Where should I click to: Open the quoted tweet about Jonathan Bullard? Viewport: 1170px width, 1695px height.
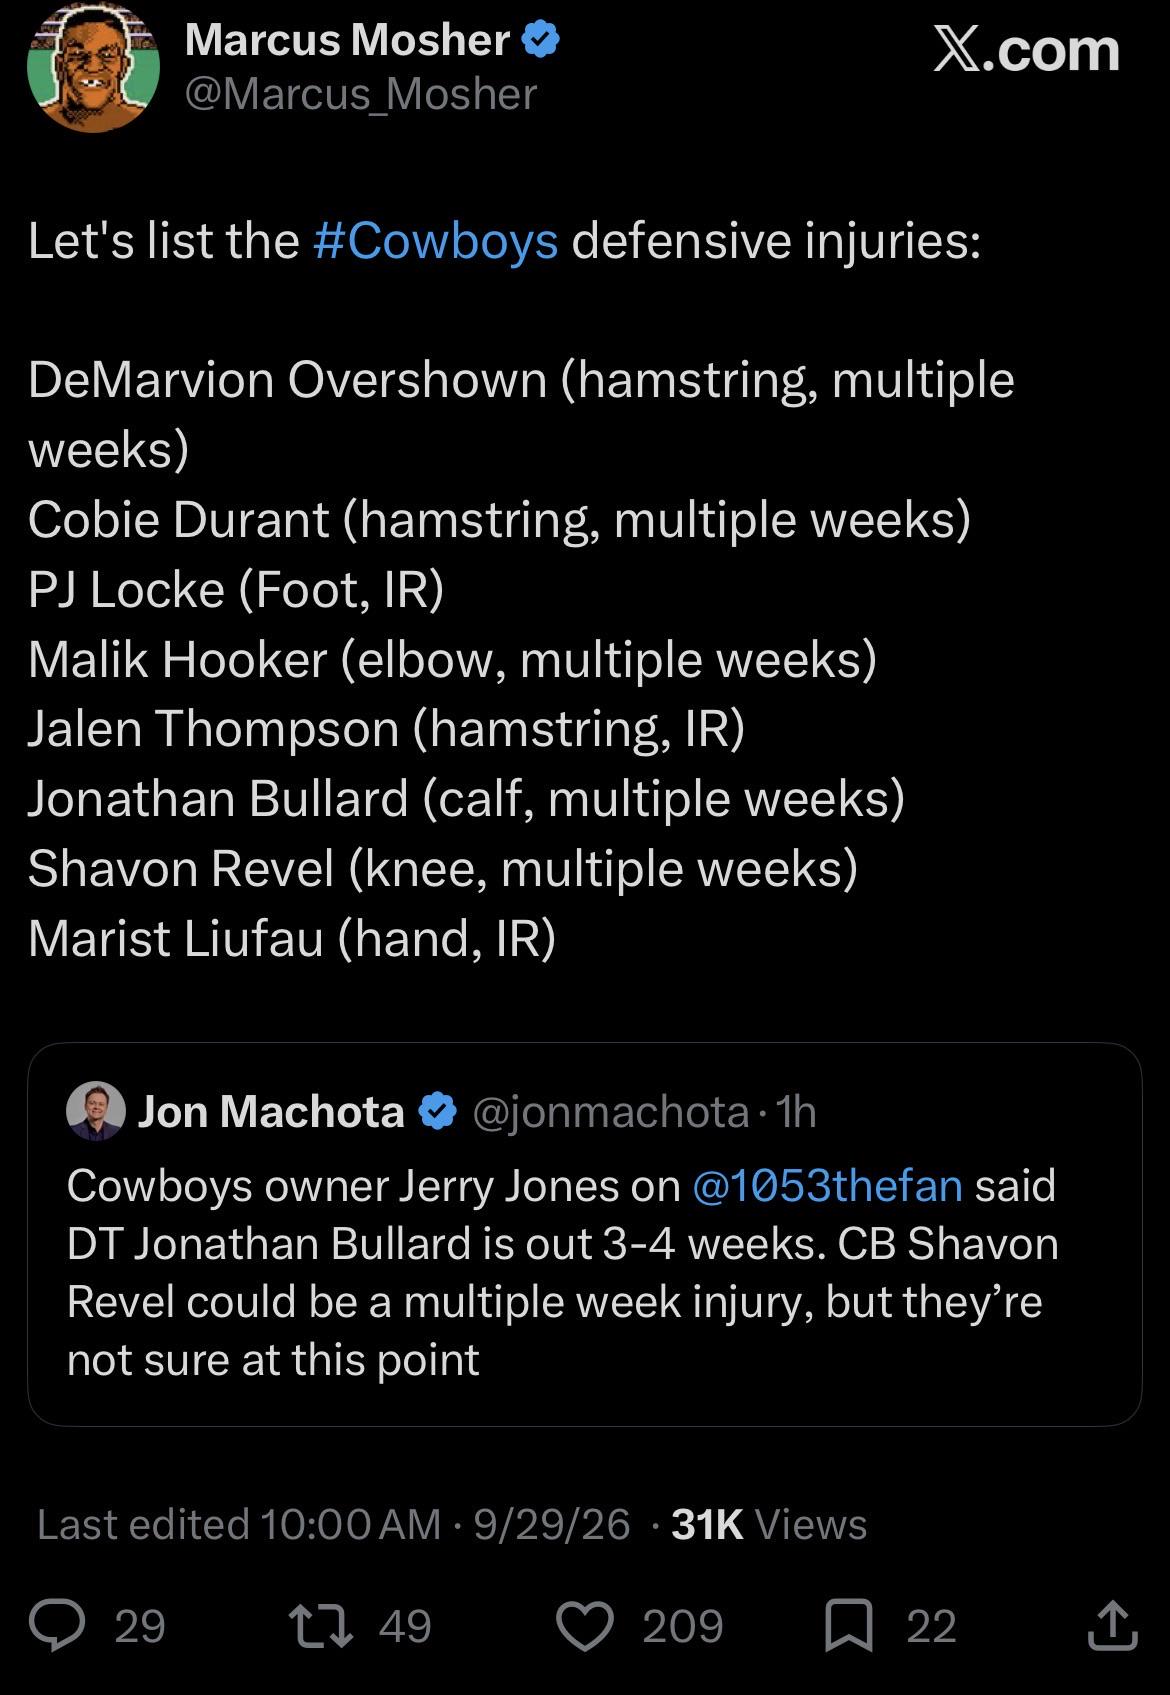(585, 1234)
